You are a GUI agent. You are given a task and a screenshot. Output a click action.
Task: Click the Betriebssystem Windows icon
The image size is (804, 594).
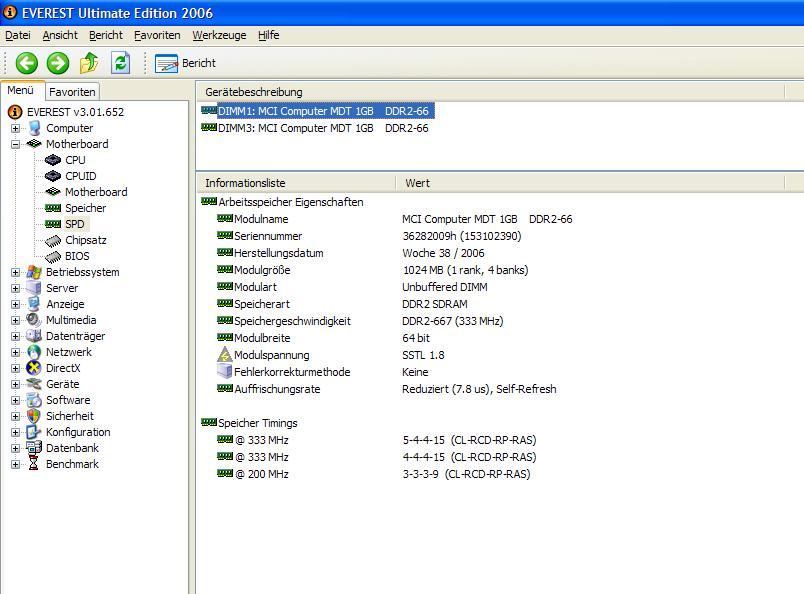[x=34, y=272]
